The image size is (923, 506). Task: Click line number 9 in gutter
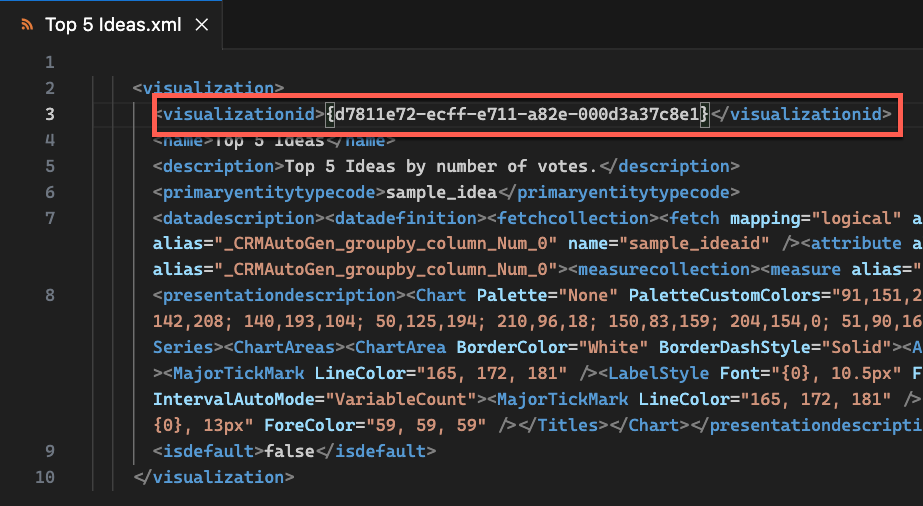(x=49, y=451)
